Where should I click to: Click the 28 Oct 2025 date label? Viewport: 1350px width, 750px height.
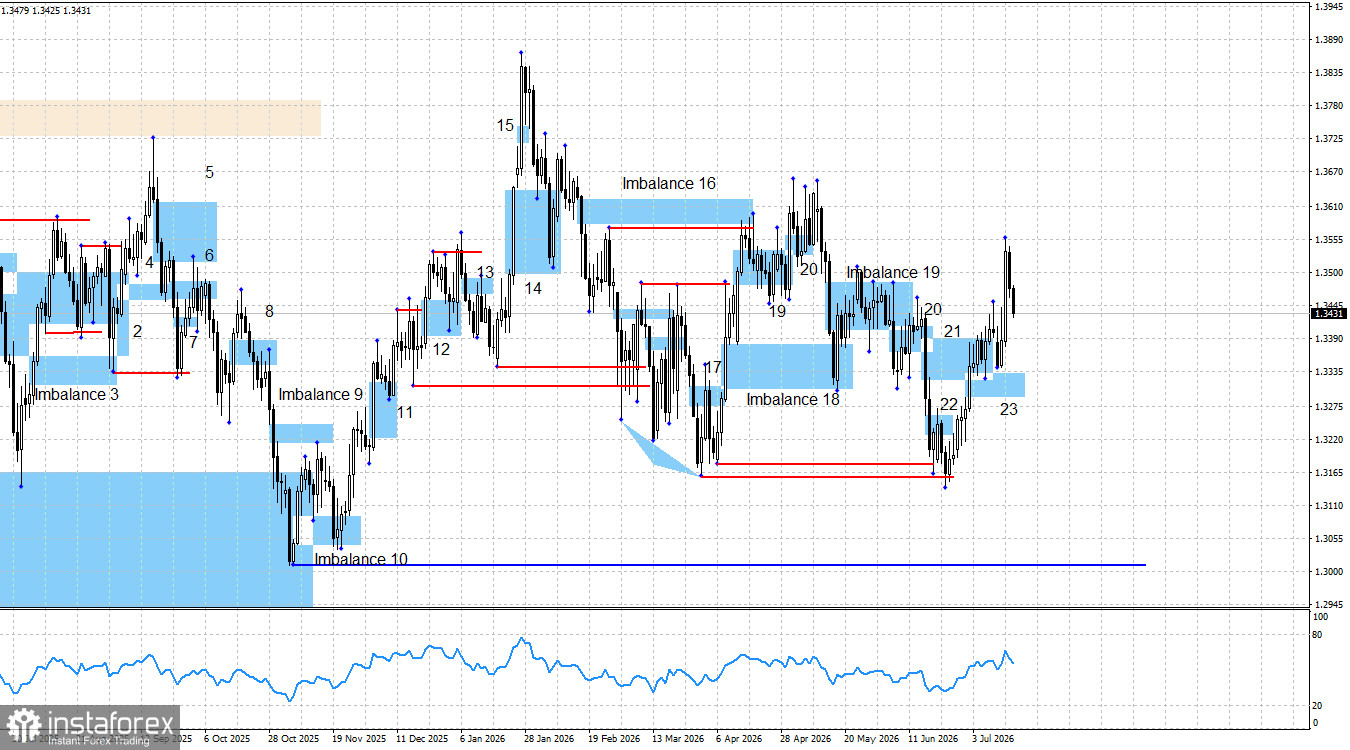coord(294,739)
